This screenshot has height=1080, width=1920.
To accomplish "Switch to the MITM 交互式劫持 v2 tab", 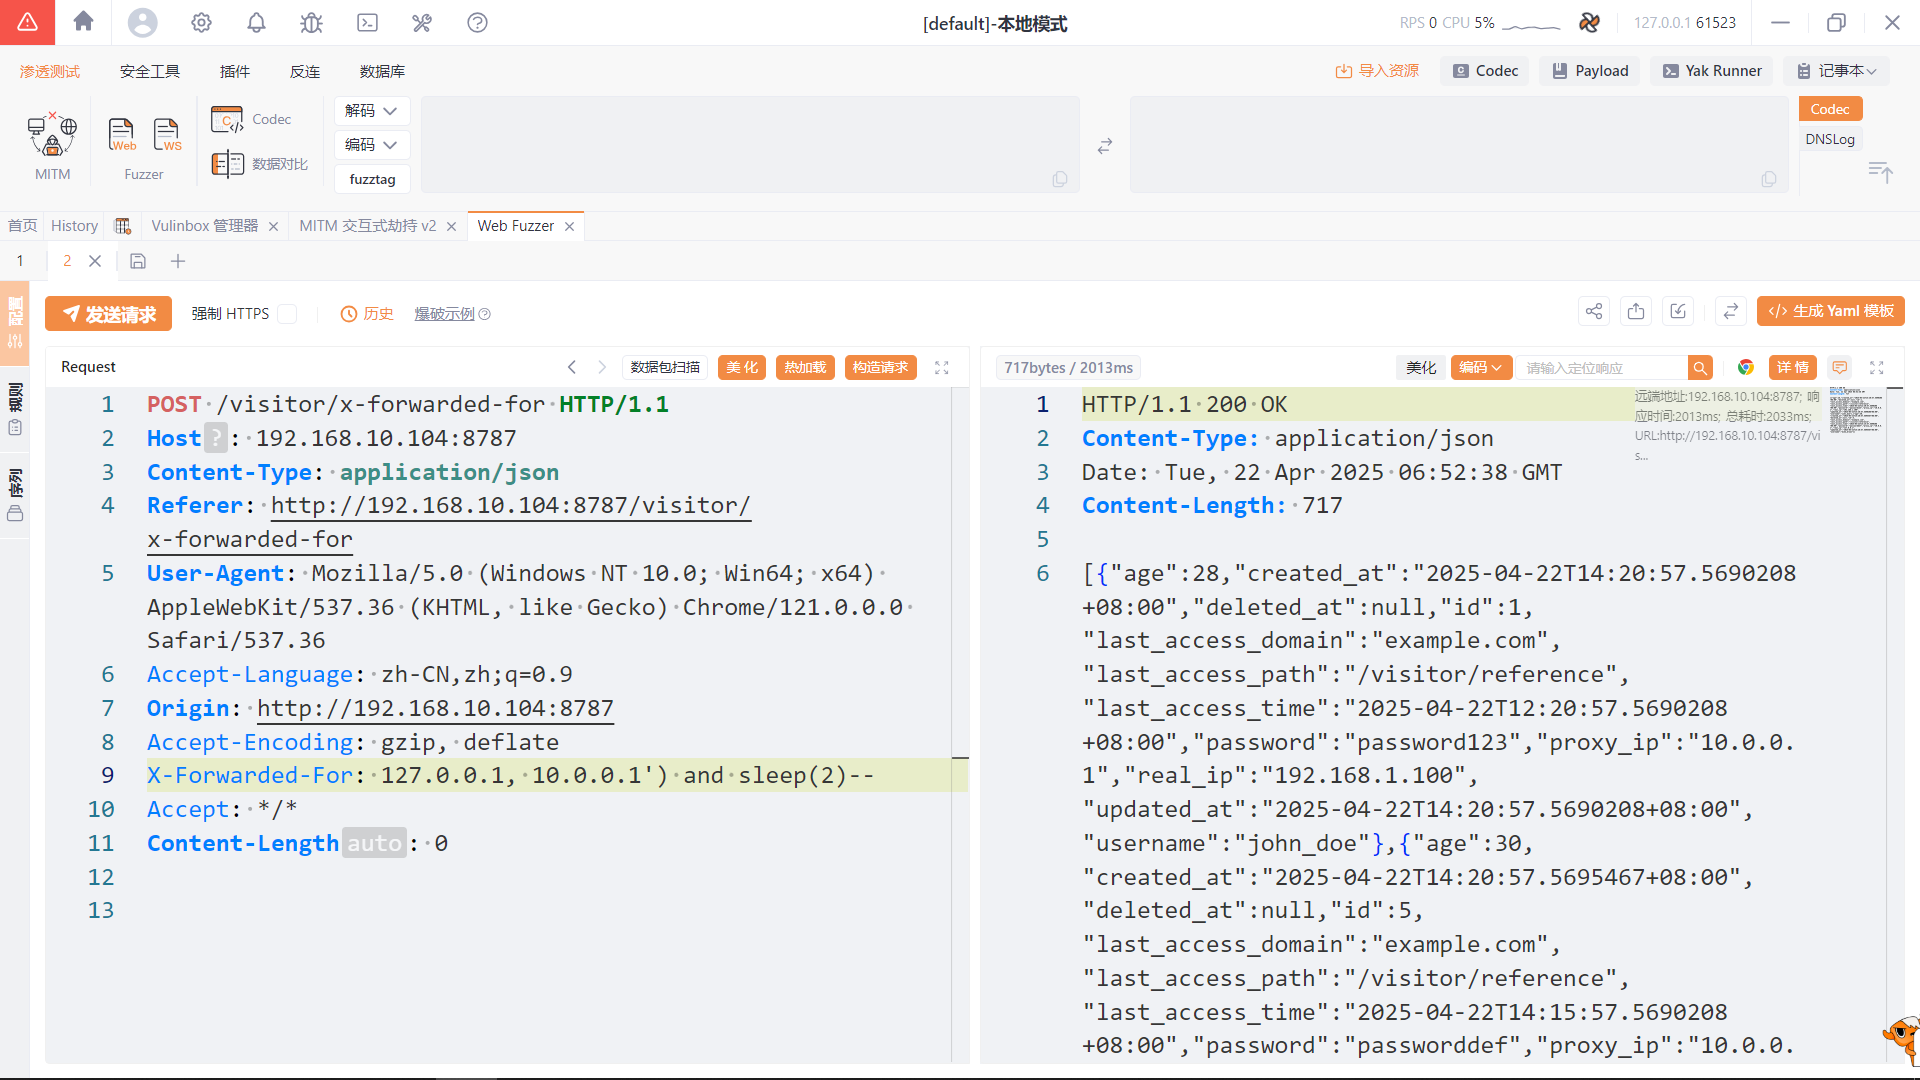I will point(367,226).
